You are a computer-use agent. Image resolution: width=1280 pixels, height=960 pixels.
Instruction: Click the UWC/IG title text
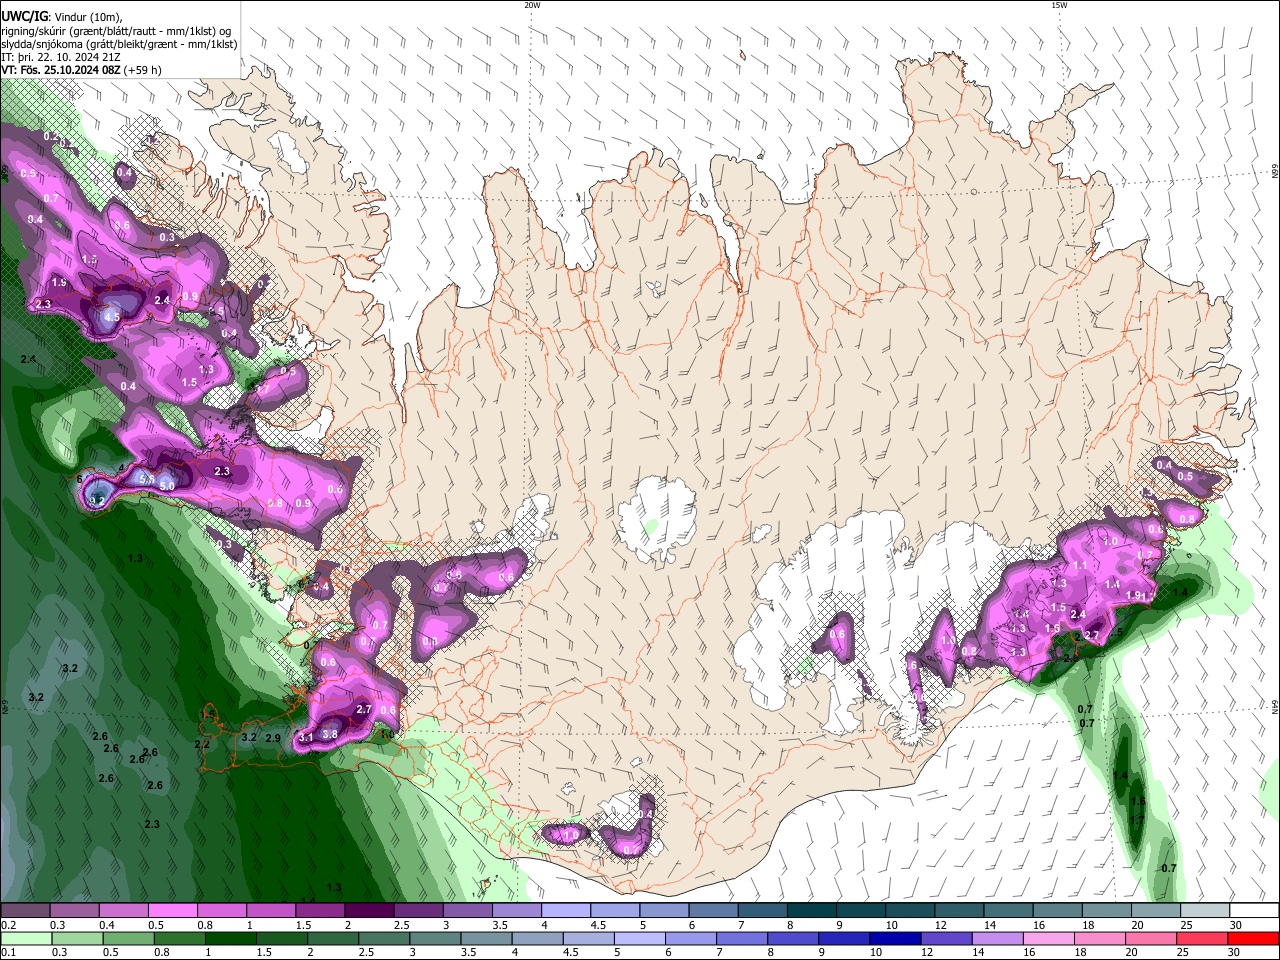pos(24,15)
